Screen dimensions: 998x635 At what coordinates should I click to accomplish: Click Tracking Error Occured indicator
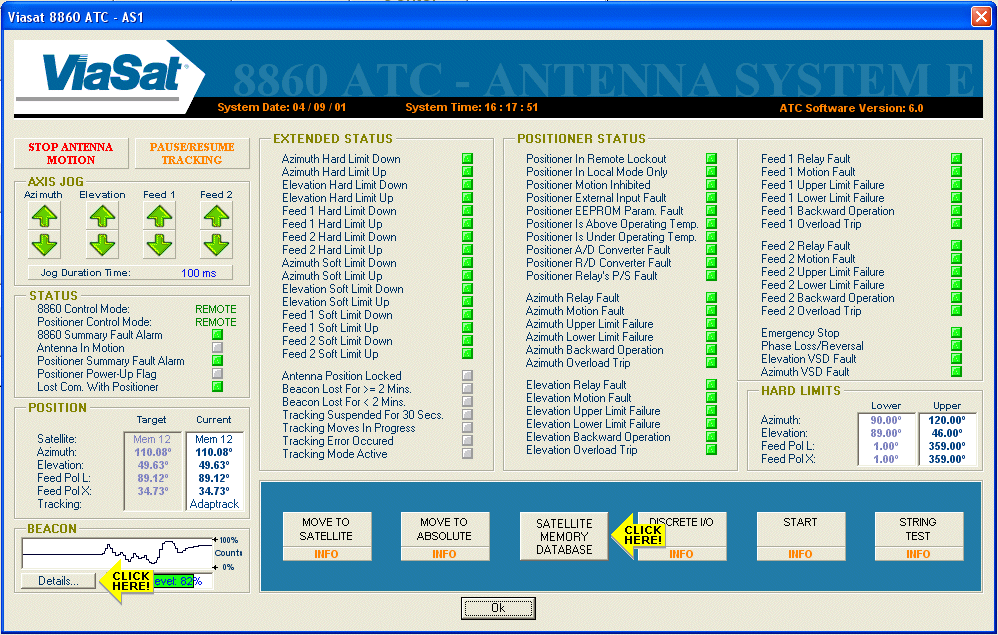[x=467, y=440]
